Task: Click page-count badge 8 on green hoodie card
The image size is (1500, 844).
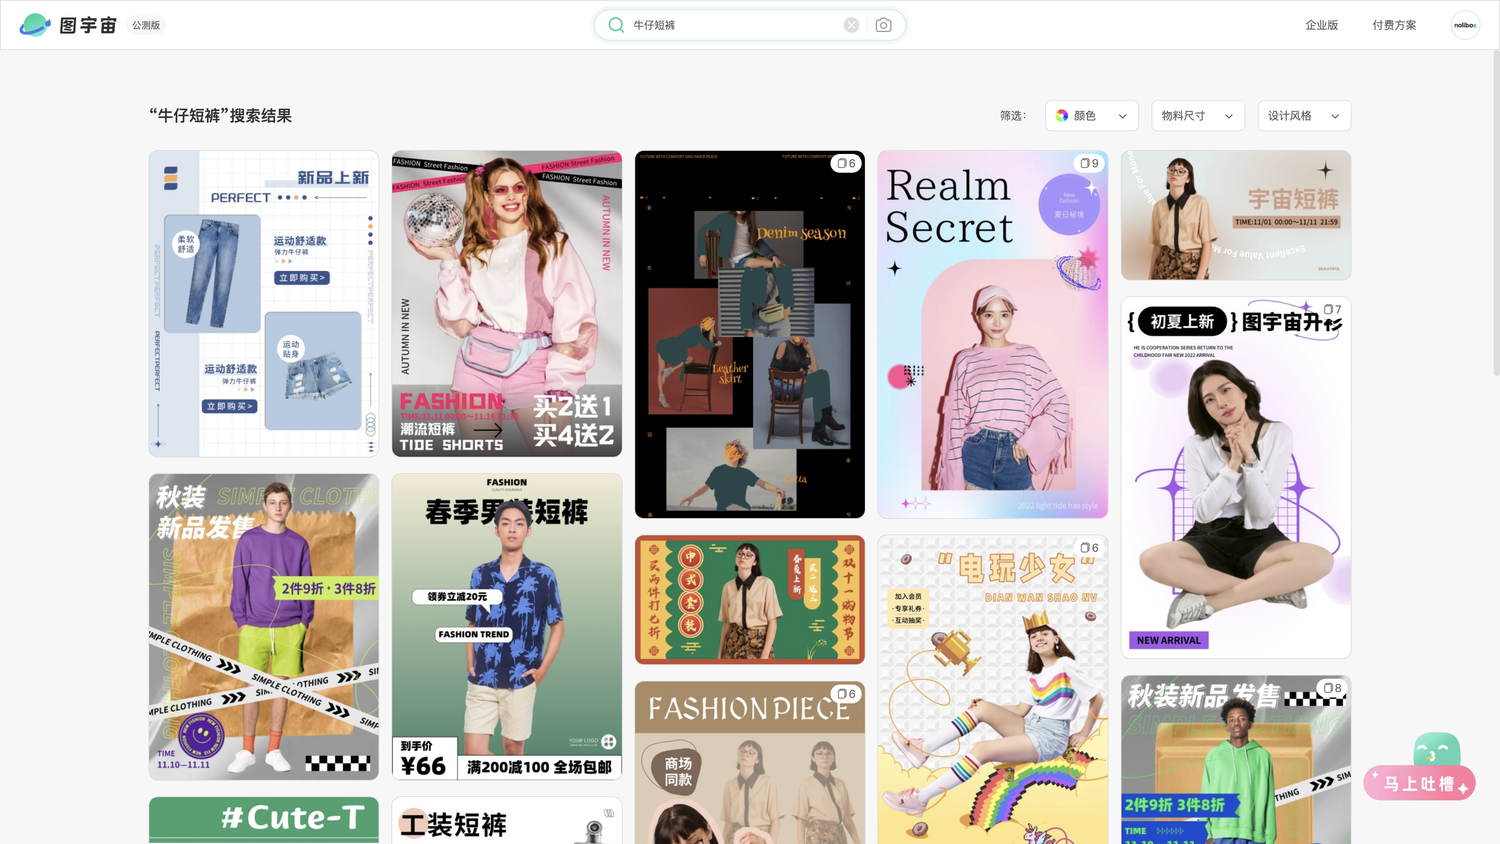Action: pos(1332,688)
